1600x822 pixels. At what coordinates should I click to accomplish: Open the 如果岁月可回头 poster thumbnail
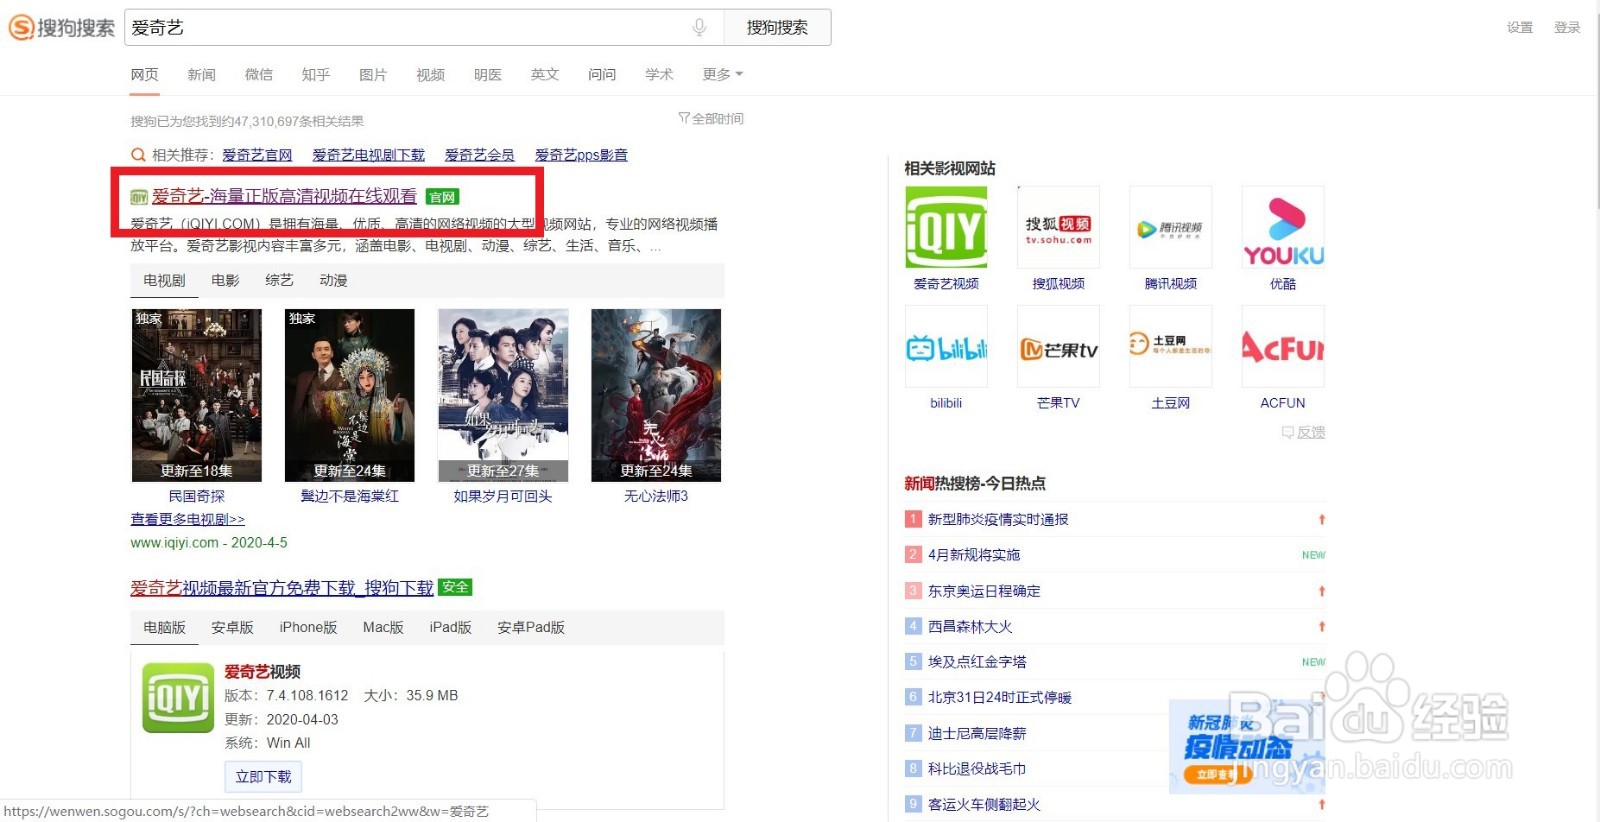(503, 395)
